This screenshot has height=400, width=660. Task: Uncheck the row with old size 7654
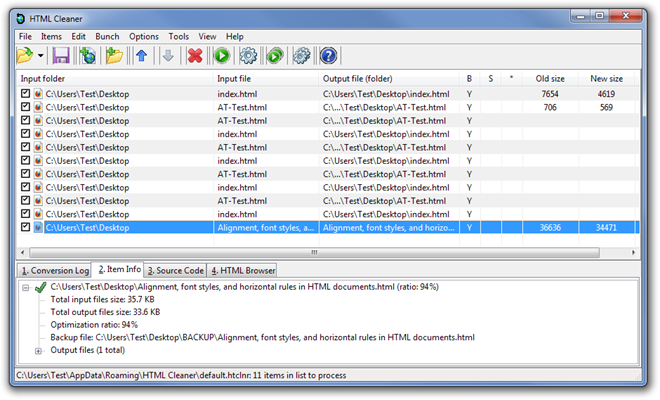(25, 93)
